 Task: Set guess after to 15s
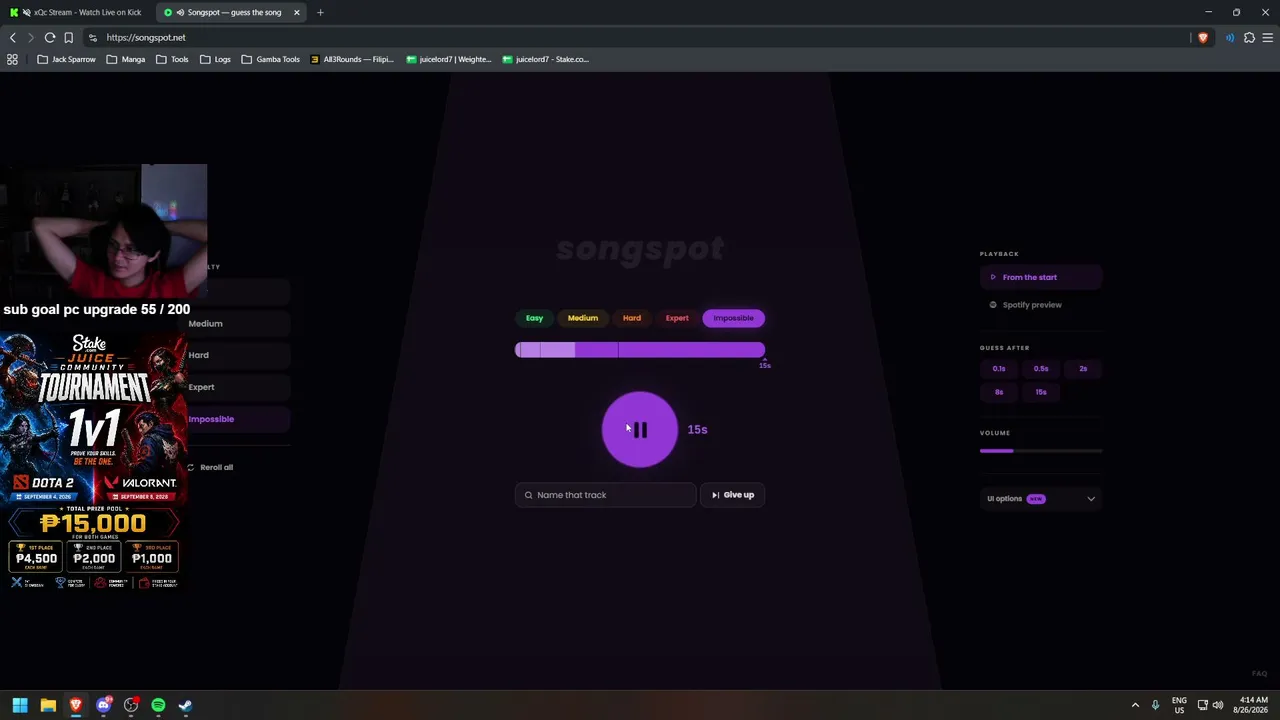coord(1041,392)
